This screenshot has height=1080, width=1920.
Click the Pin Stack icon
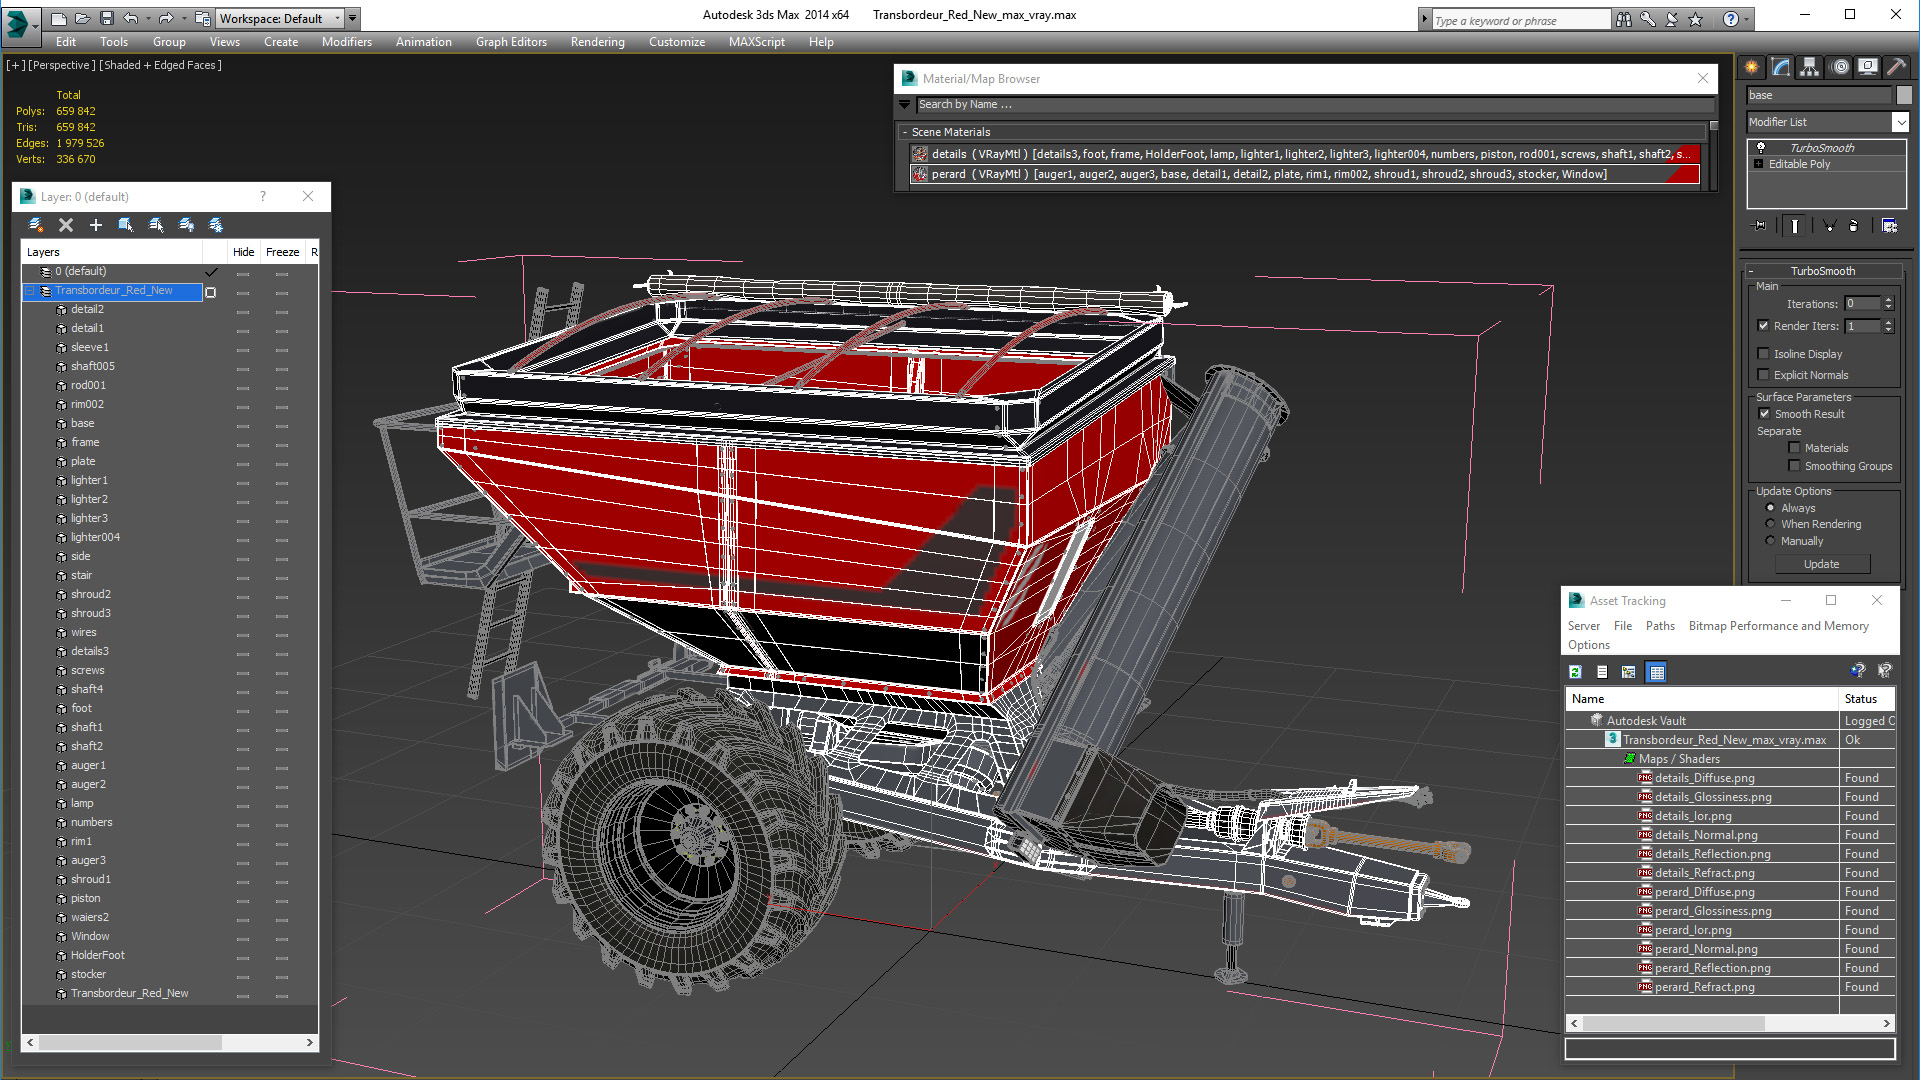[1760, 226]
